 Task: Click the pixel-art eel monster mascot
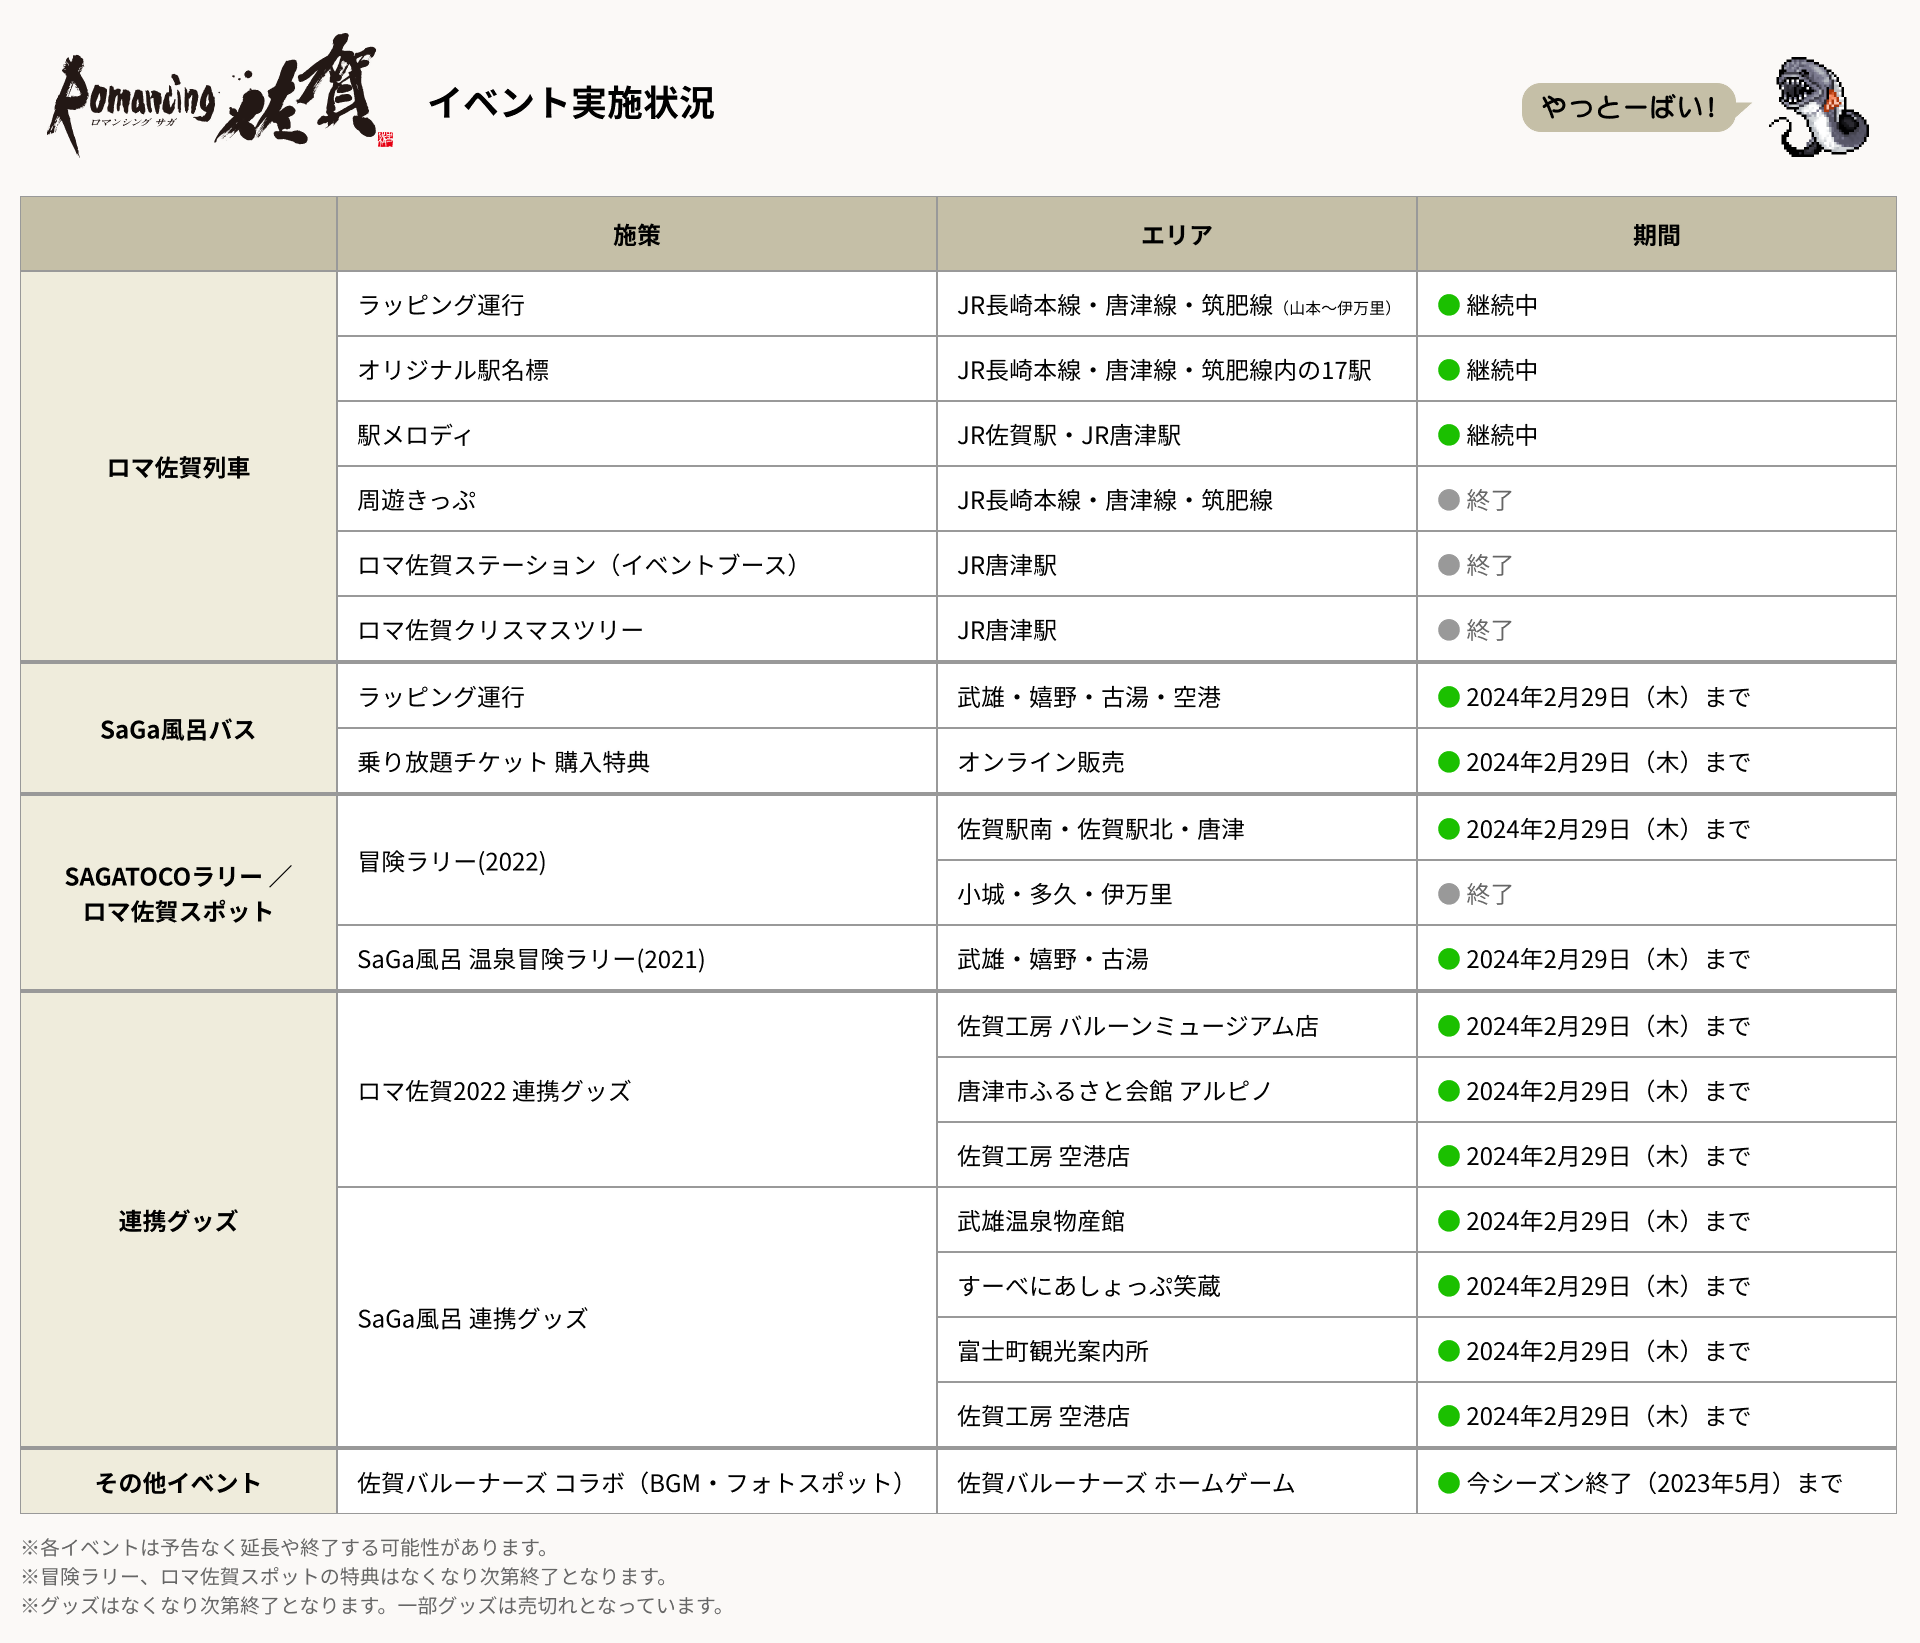[1817, 107]
